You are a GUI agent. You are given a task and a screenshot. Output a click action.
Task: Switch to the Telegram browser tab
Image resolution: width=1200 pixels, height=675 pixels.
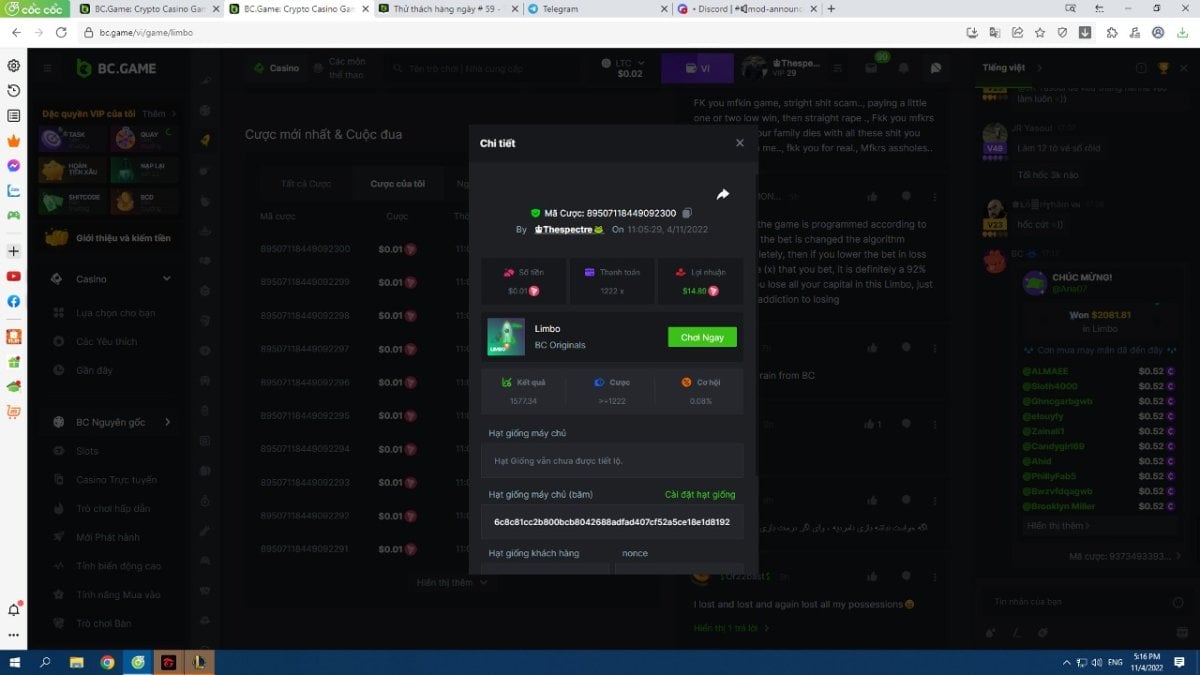(590, 9)
